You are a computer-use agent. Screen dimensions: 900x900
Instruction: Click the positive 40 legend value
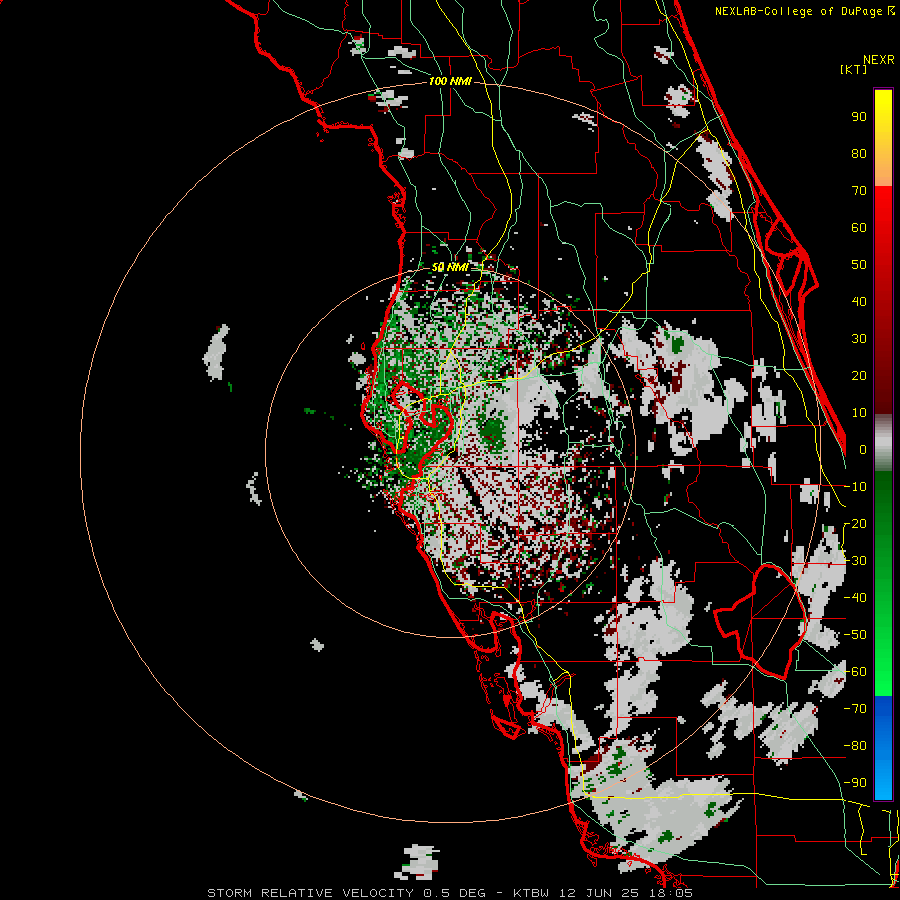point(859,302)
